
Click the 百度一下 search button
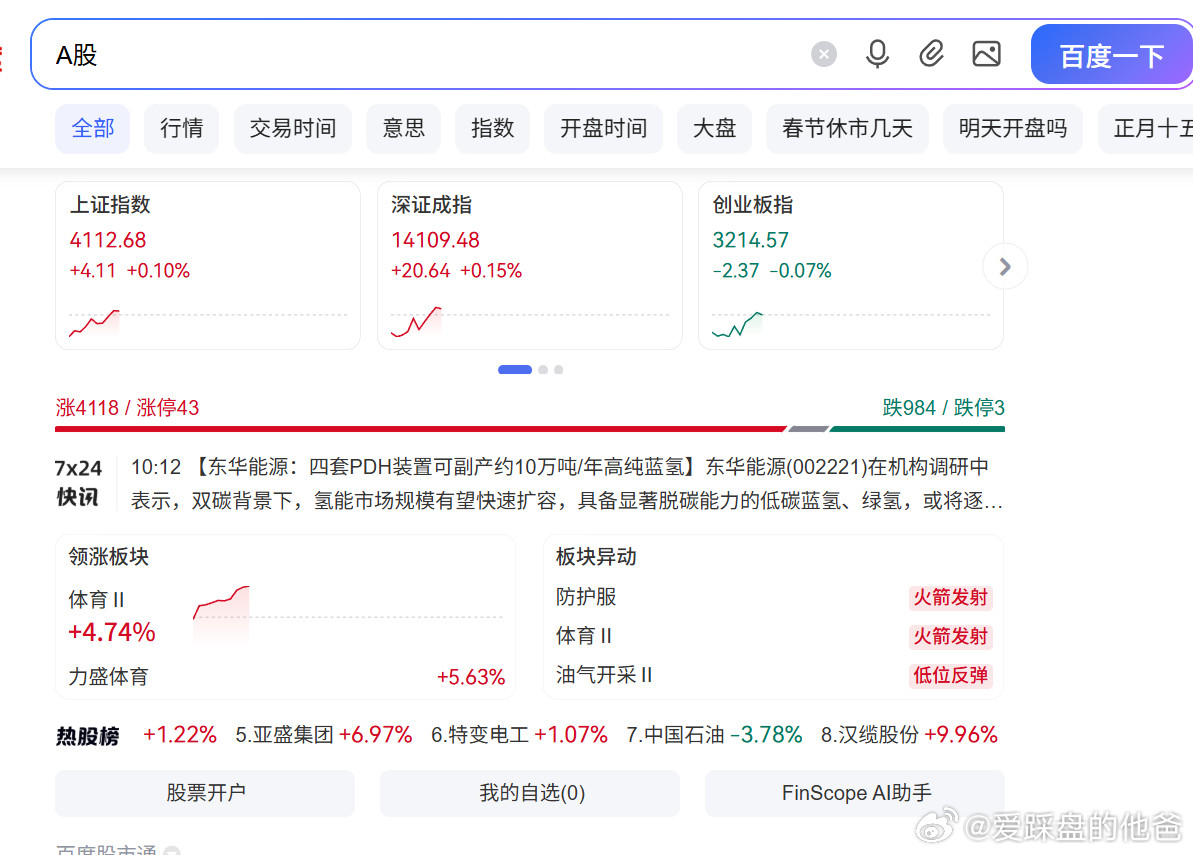[x=1111, y=54]
